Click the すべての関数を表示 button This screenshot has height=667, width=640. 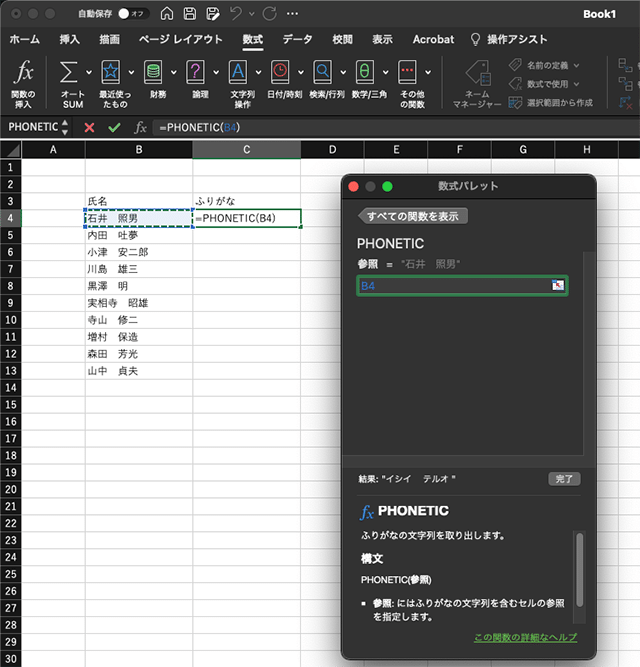point(413,217)
